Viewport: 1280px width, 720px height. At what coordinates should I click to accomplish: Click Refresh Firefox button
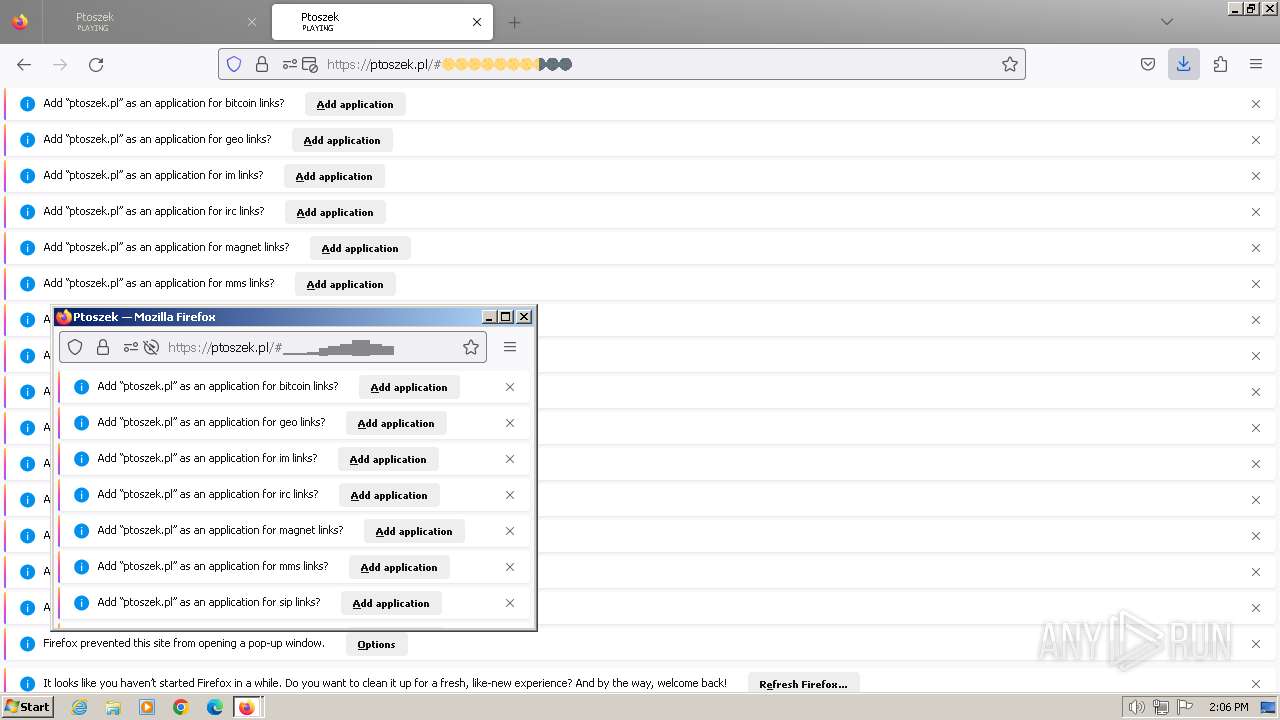click(x=803, y=684)
